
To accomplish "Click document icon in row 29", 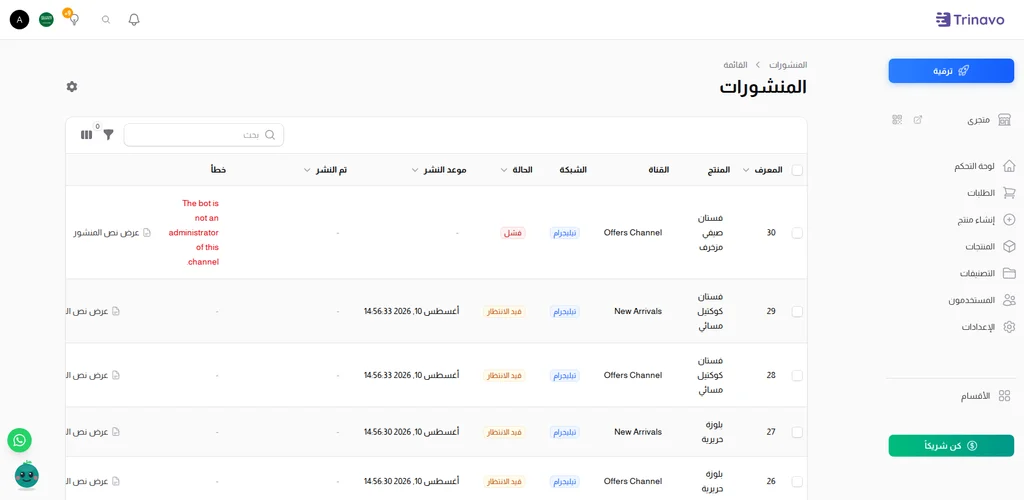I will click(x=116, y=311).
